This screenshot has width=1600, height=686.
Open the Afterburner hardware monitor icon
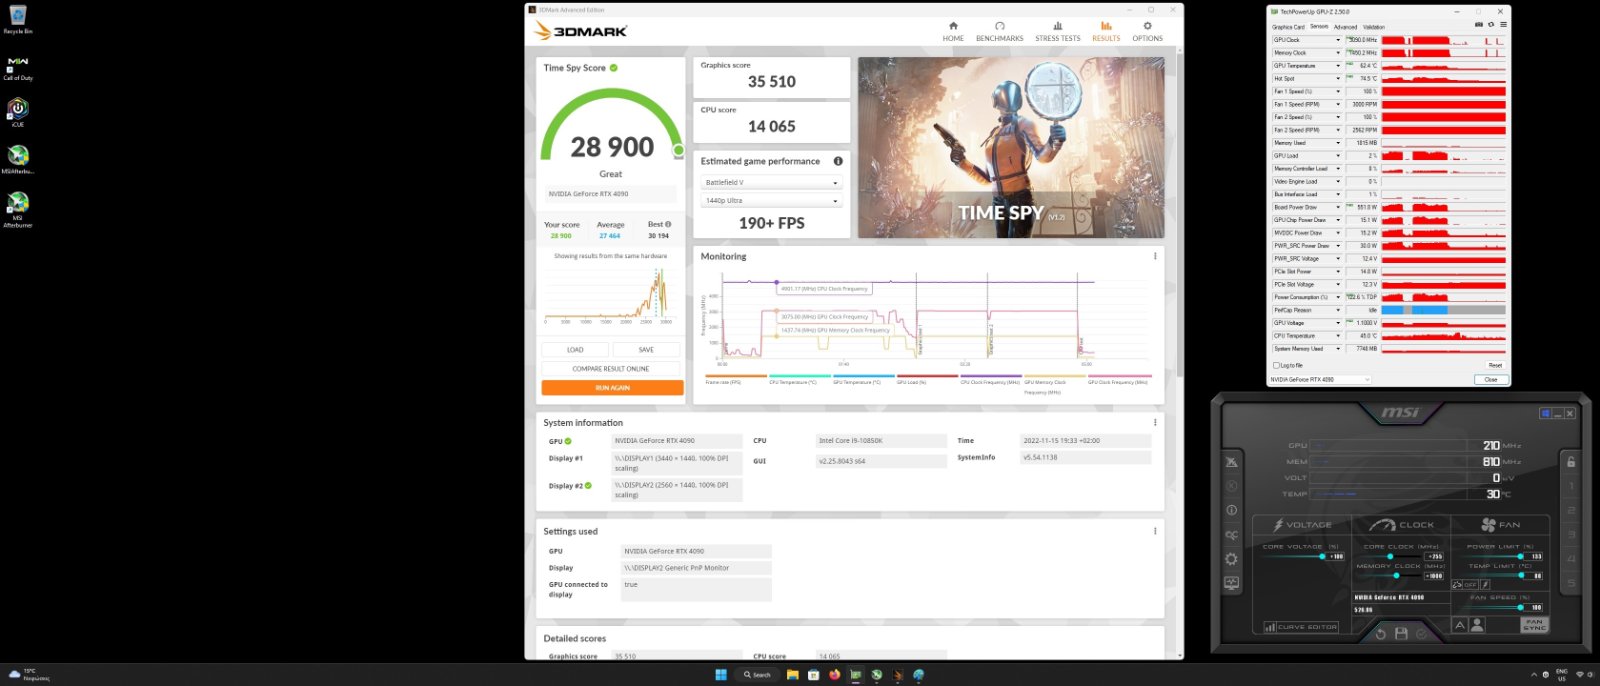click(1231, 583)
